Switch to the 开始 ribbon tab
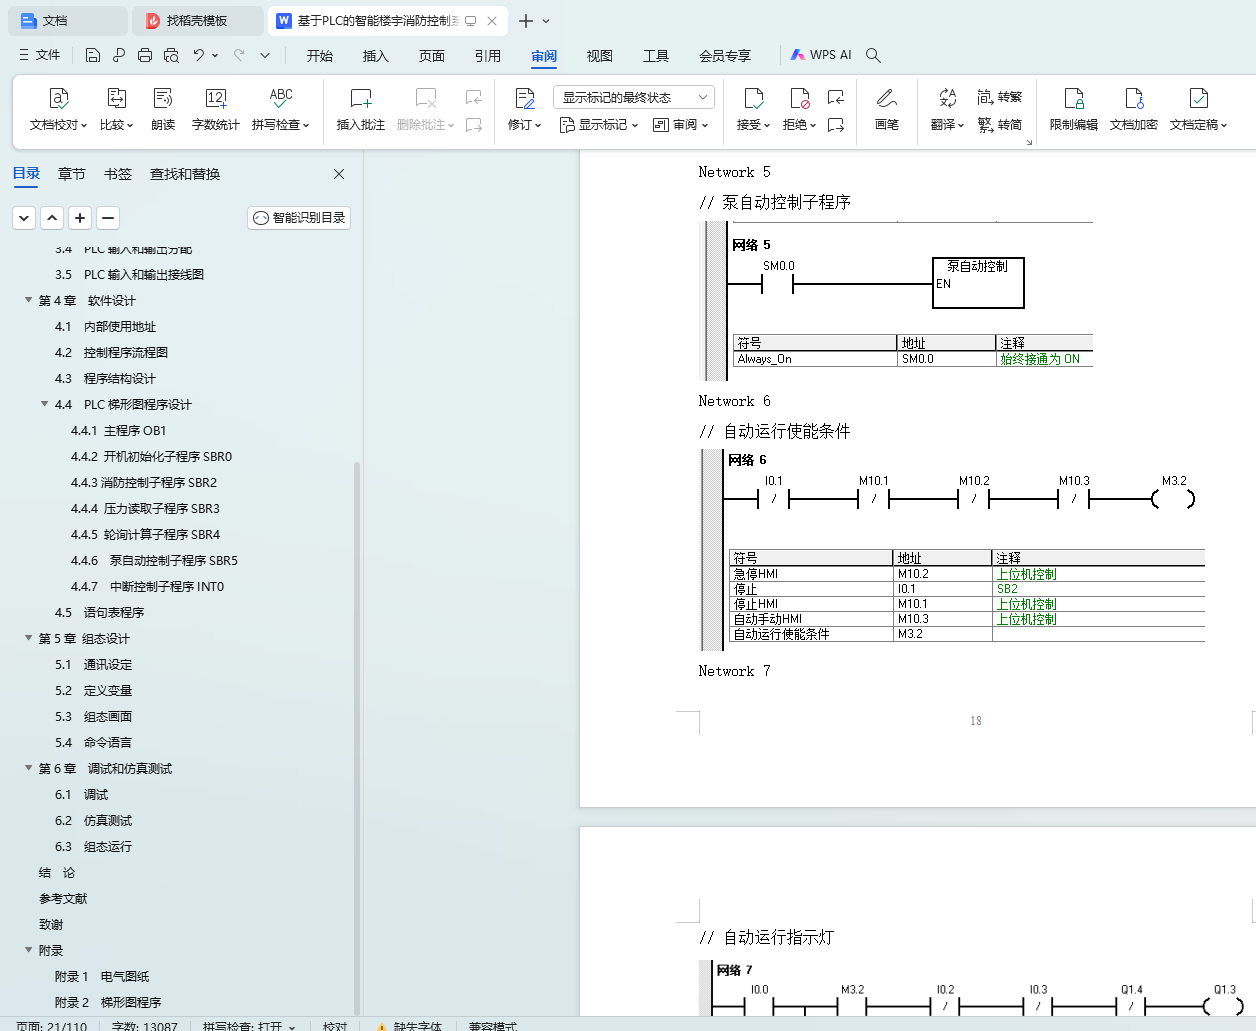 point(320,56)
